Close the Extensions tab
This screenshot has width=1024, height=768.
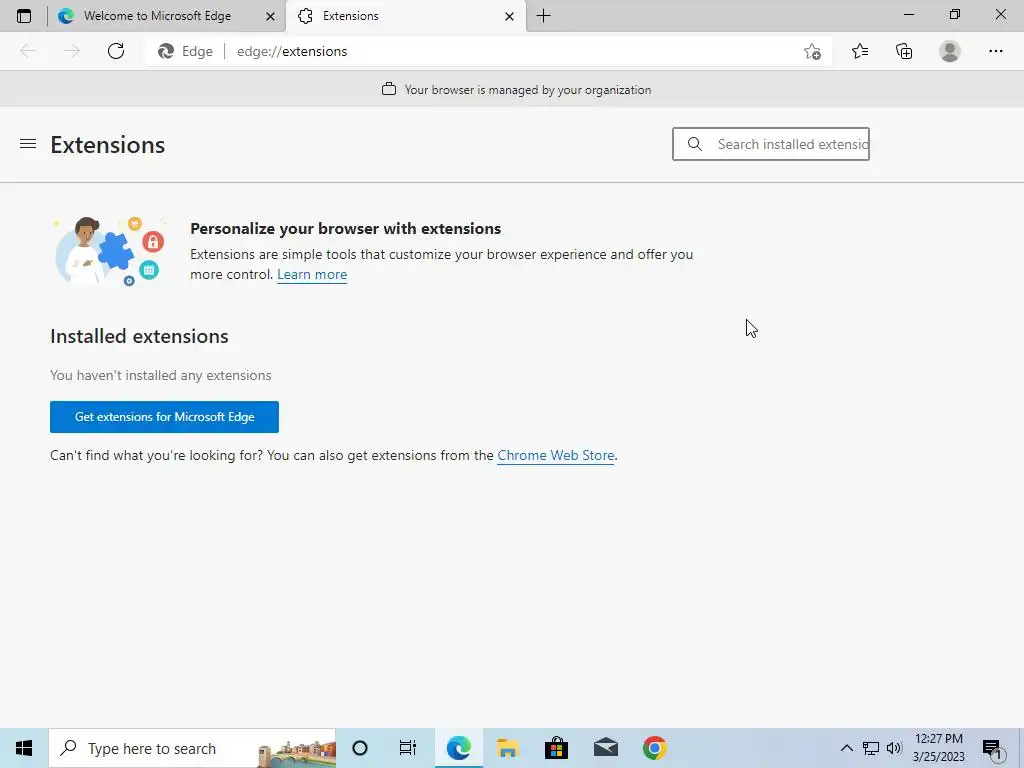(509, 16)
